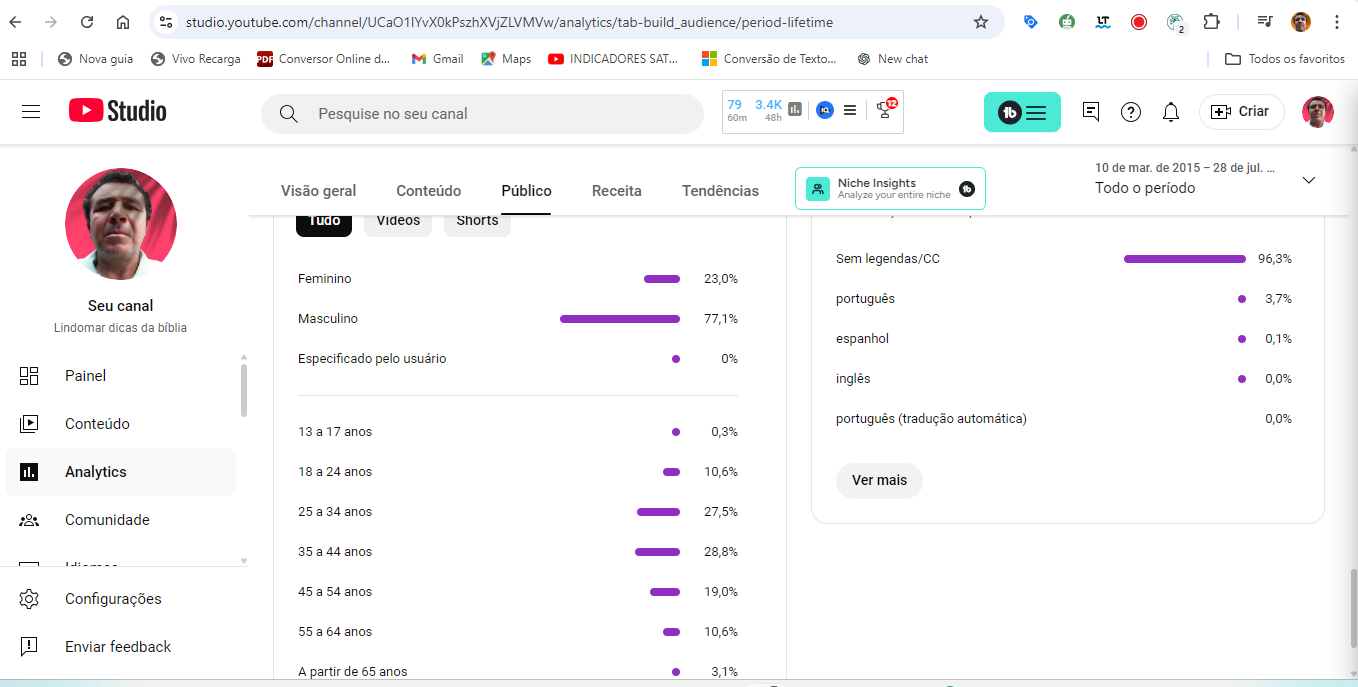Open the Niche Insights button
This screenshot has width=1358, height=687.
click(890, 188)
